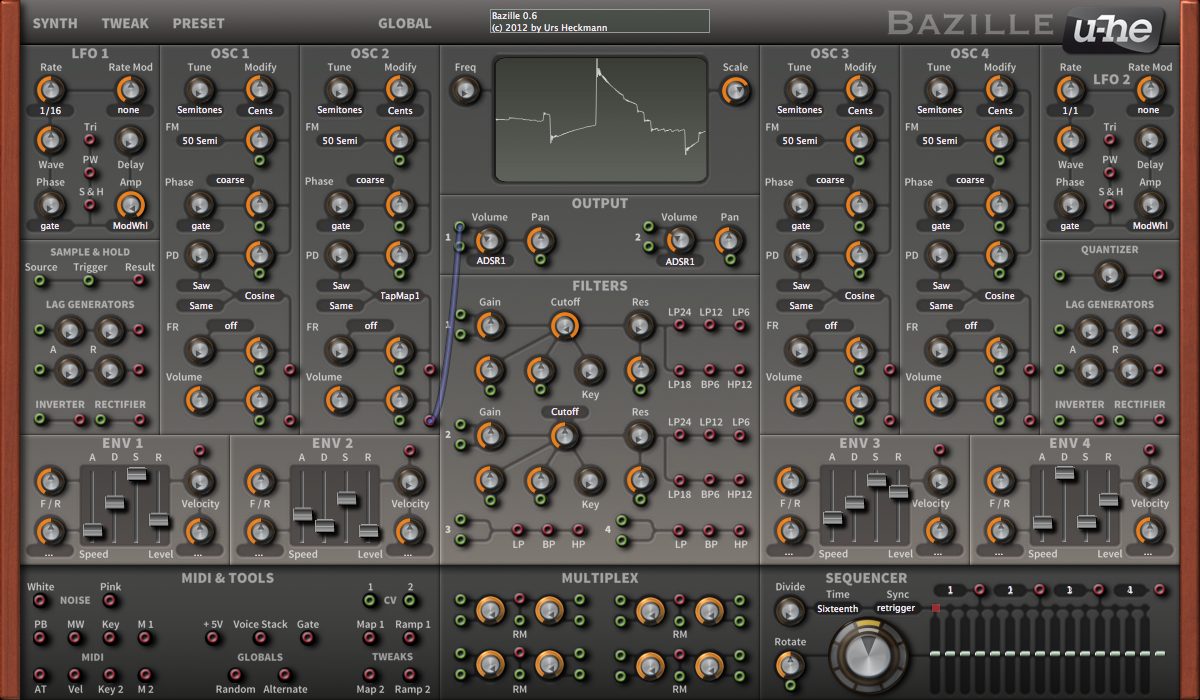Viewport: 1200px width, 700px height.
Task: Click the Sequencer Divide knob
Action: (x=790, y=609)
